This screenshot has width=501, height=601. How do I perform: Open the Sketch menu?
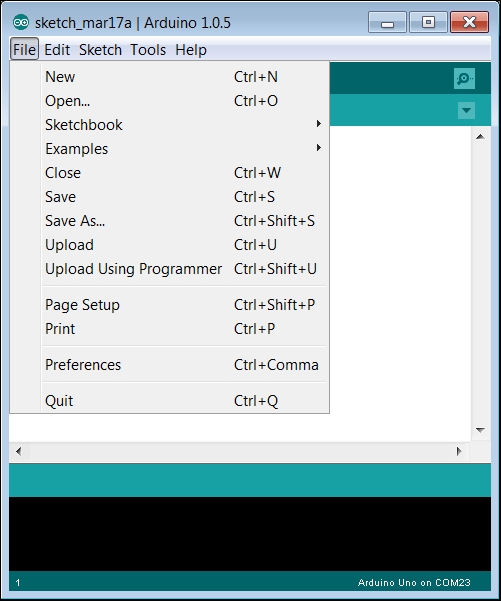pos(100,50)
